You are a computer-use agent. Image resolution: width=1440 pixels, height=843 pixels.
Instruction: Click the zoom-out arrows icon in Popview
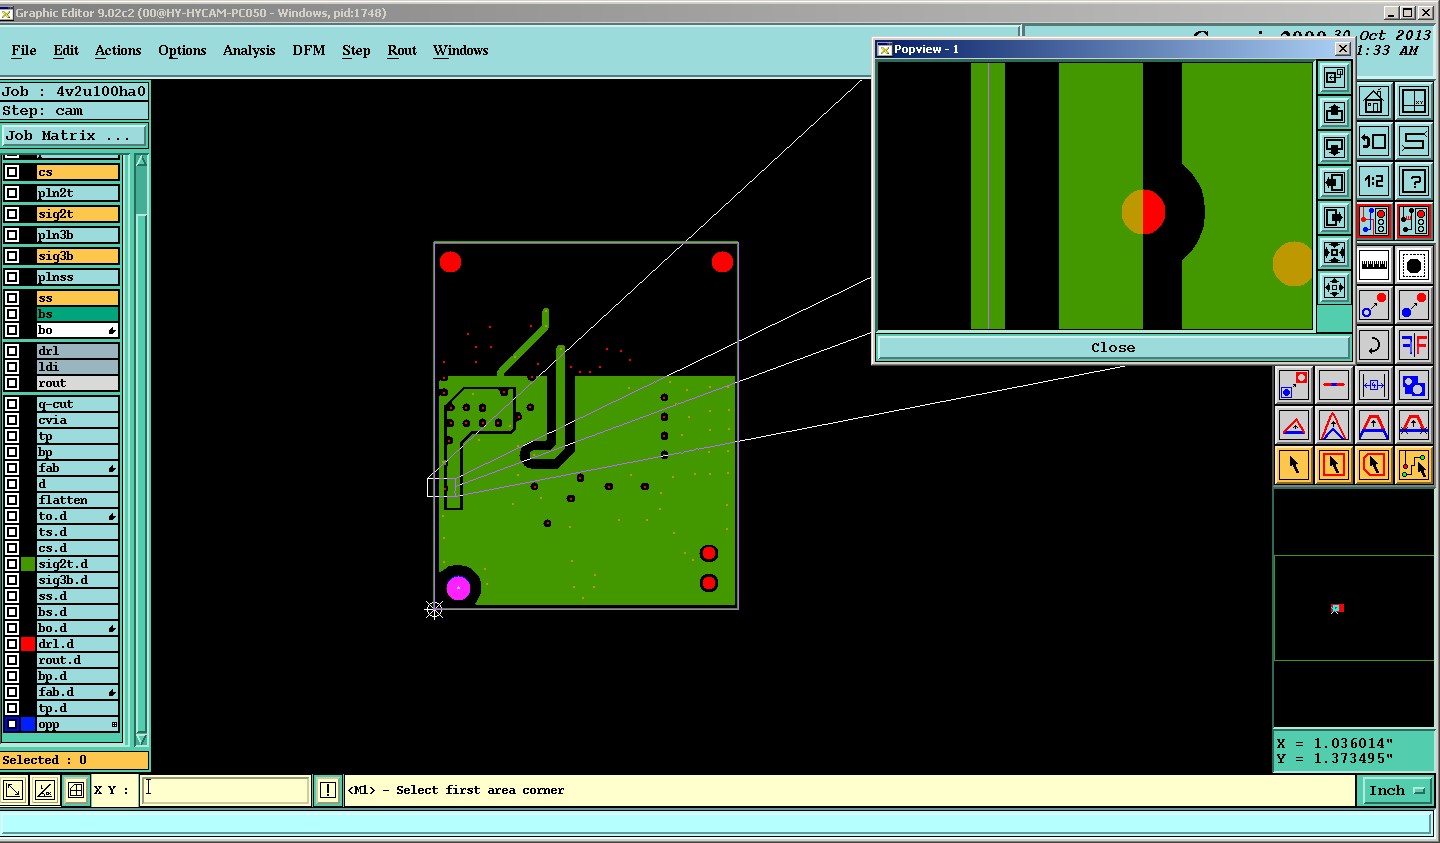(1334, 287)
